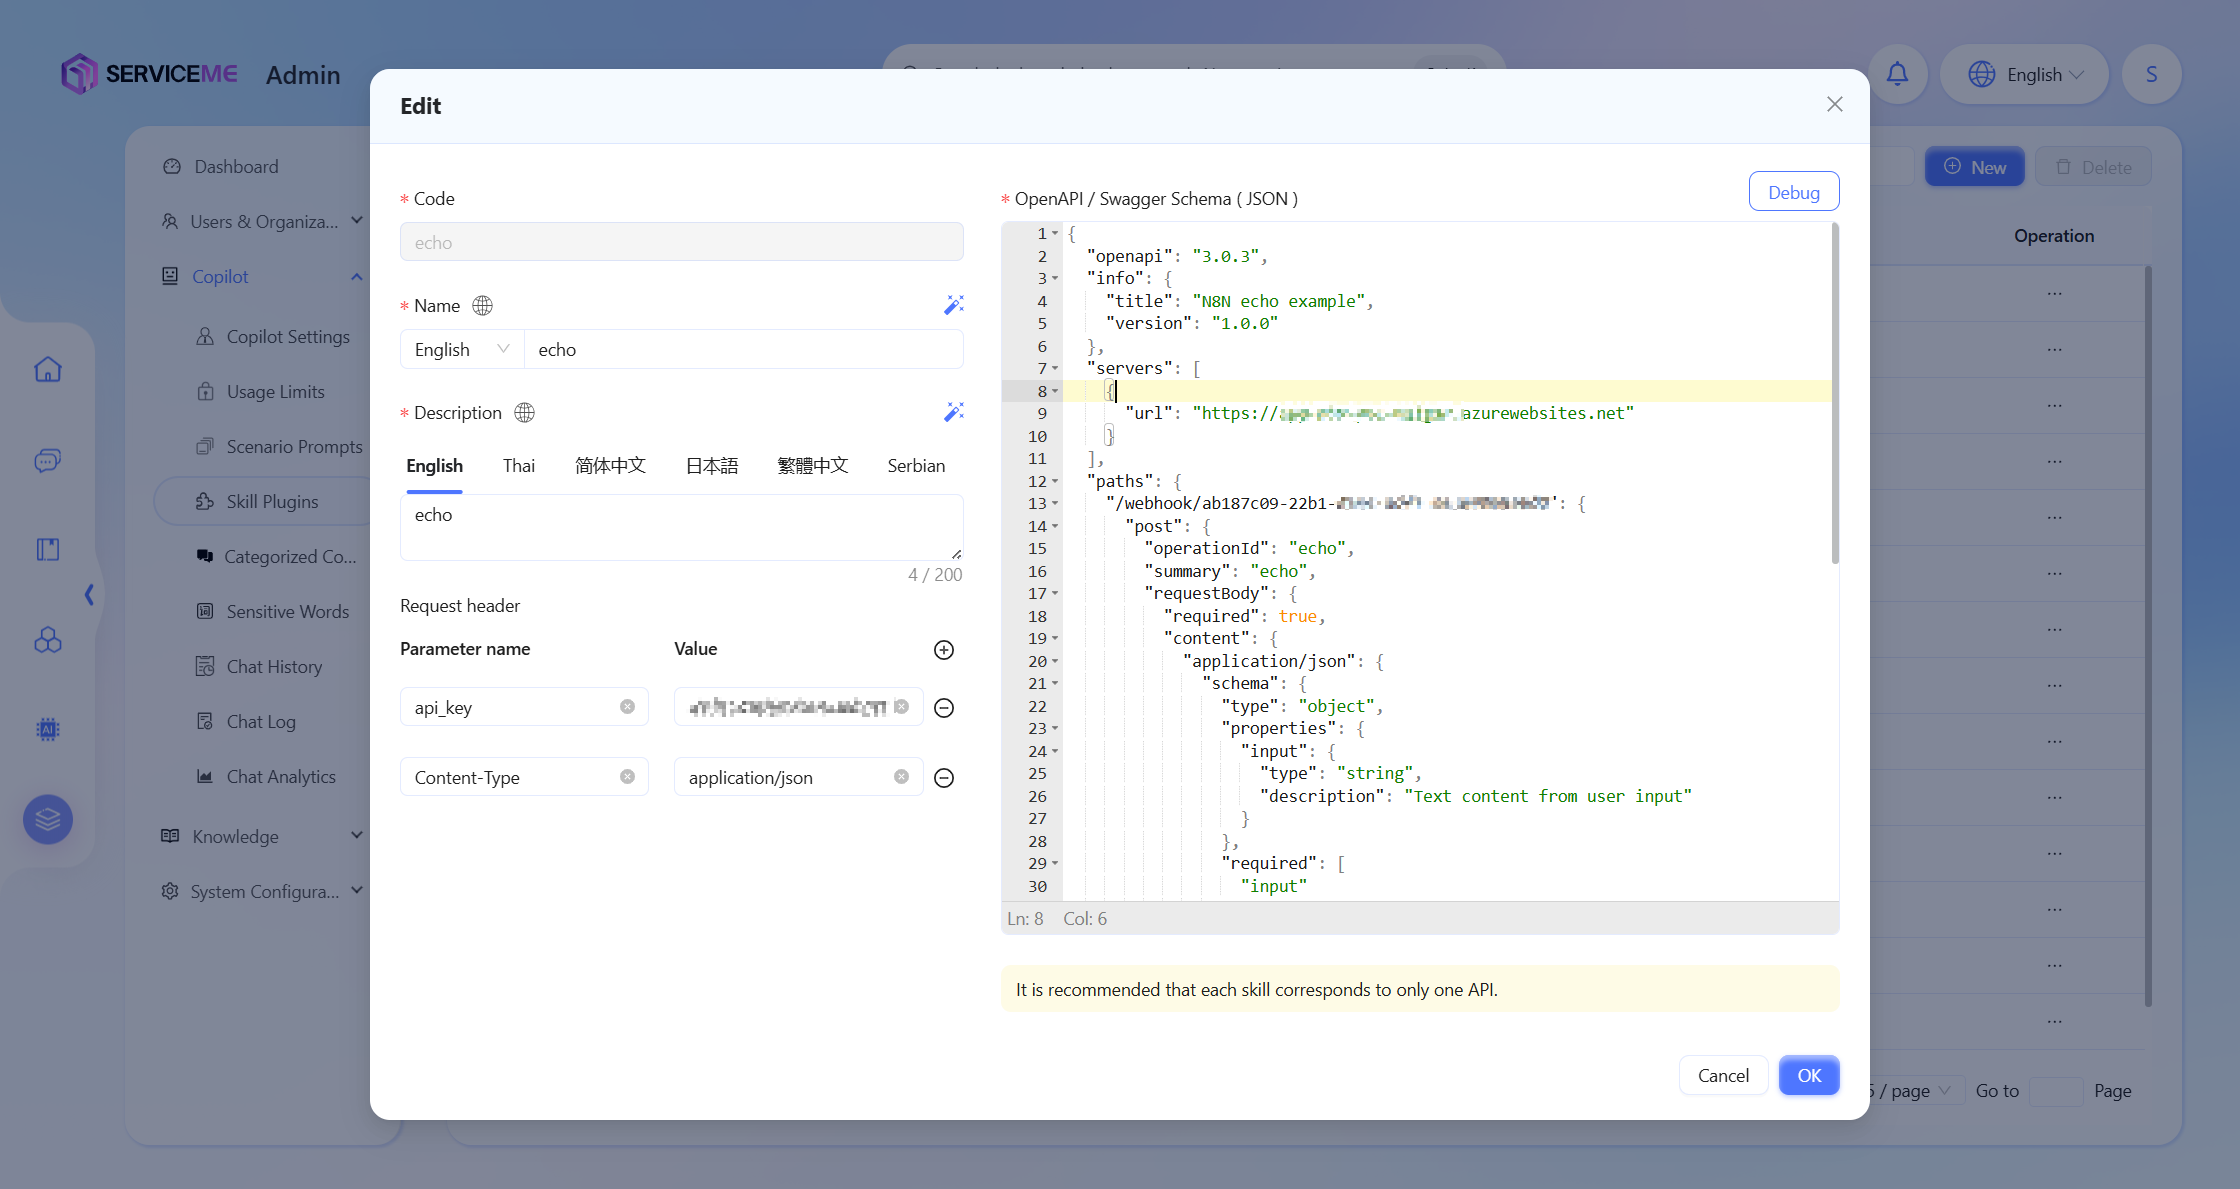The width and height of the screenshot is (2240, 1189).
Task: Switch description language to Thai tab
Action: click(519, 466)
